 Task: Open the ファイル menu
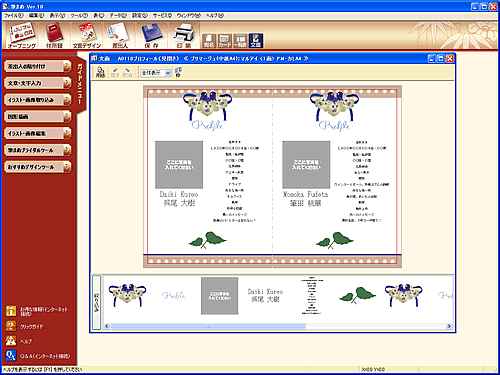pyautogui.click(x=13, y=15)
